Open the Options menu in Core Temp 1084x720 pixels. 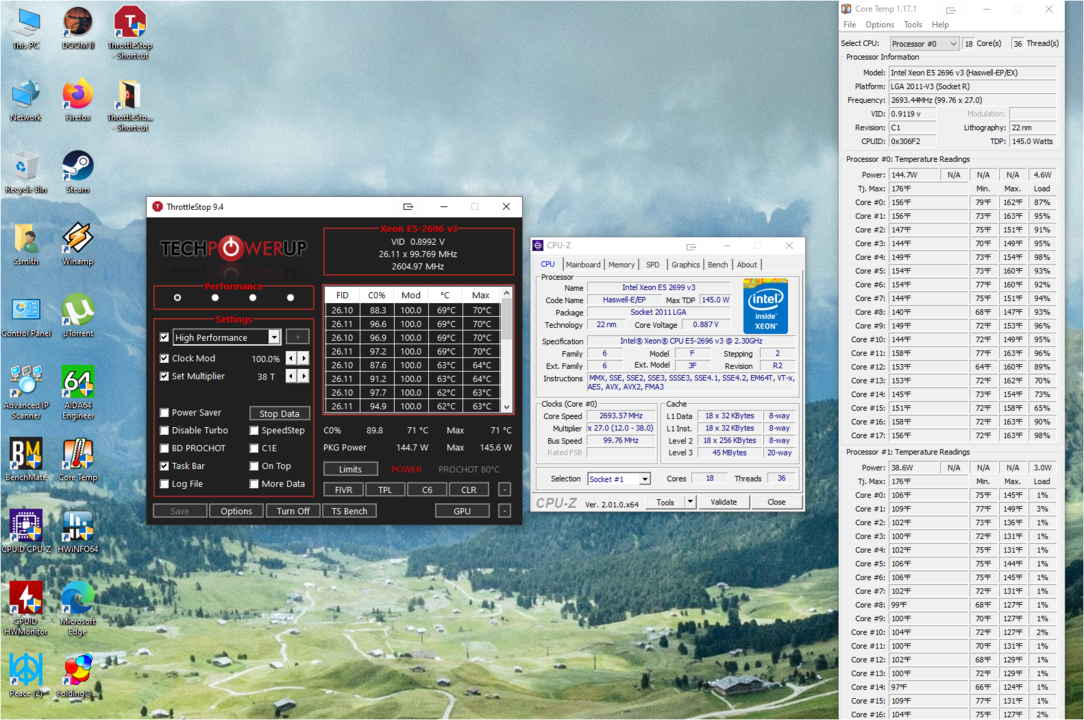coord(879,25)
